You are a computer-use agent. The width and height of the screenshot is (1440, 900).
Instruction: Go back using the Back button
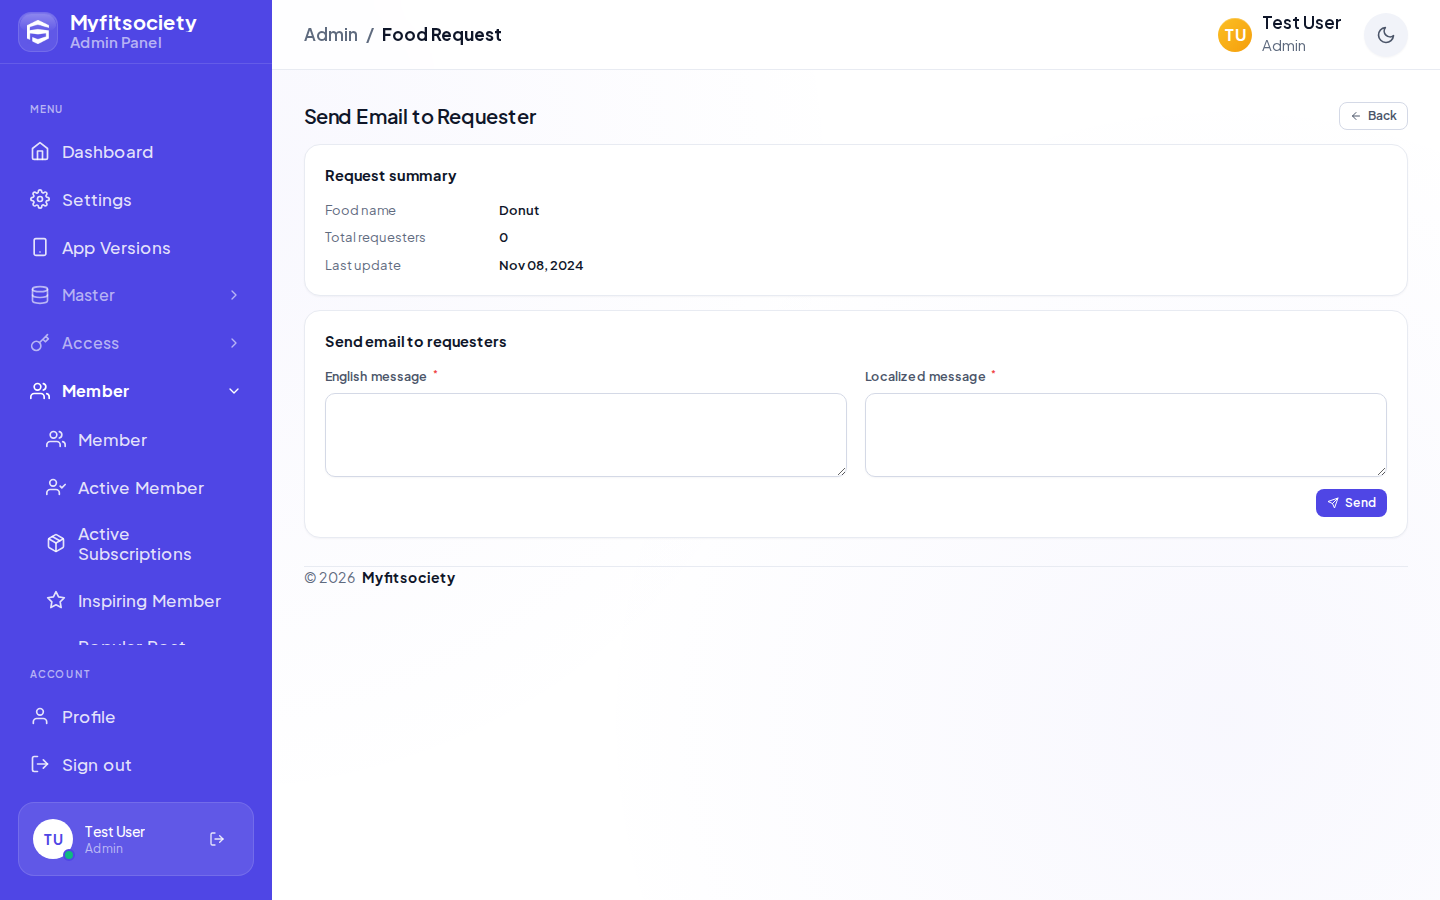point(1373,116)
